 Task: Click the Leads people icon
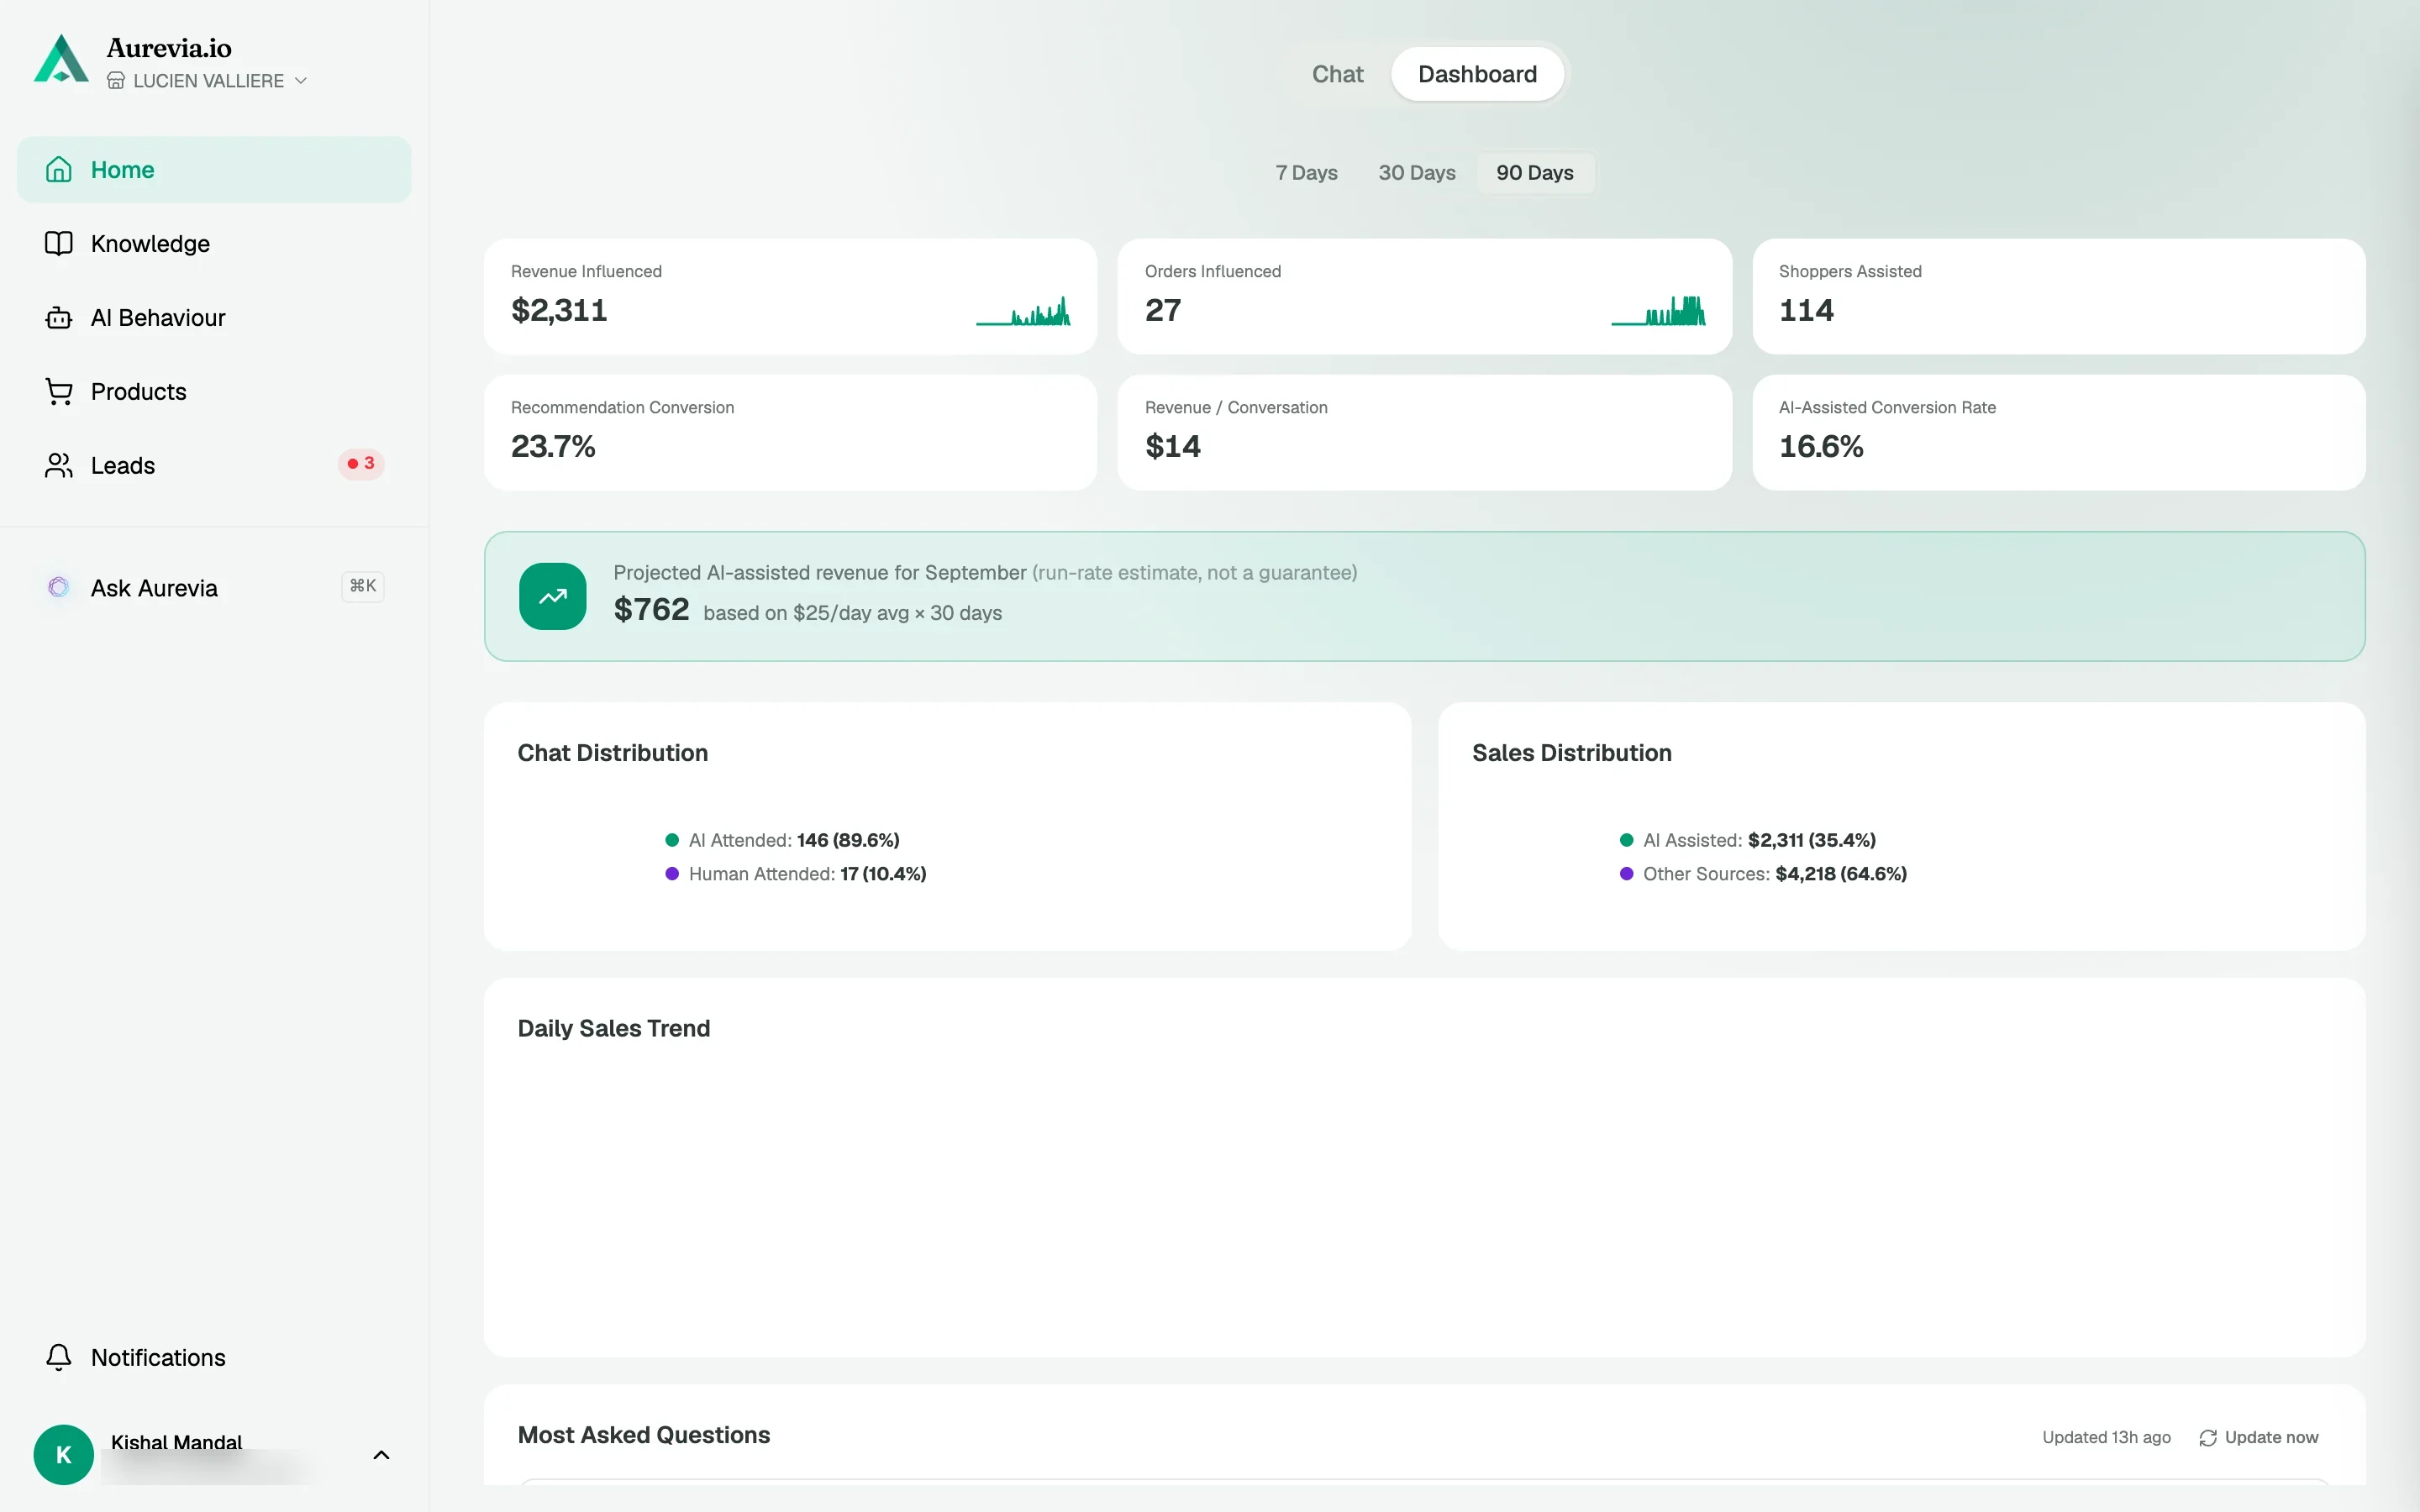59,466
